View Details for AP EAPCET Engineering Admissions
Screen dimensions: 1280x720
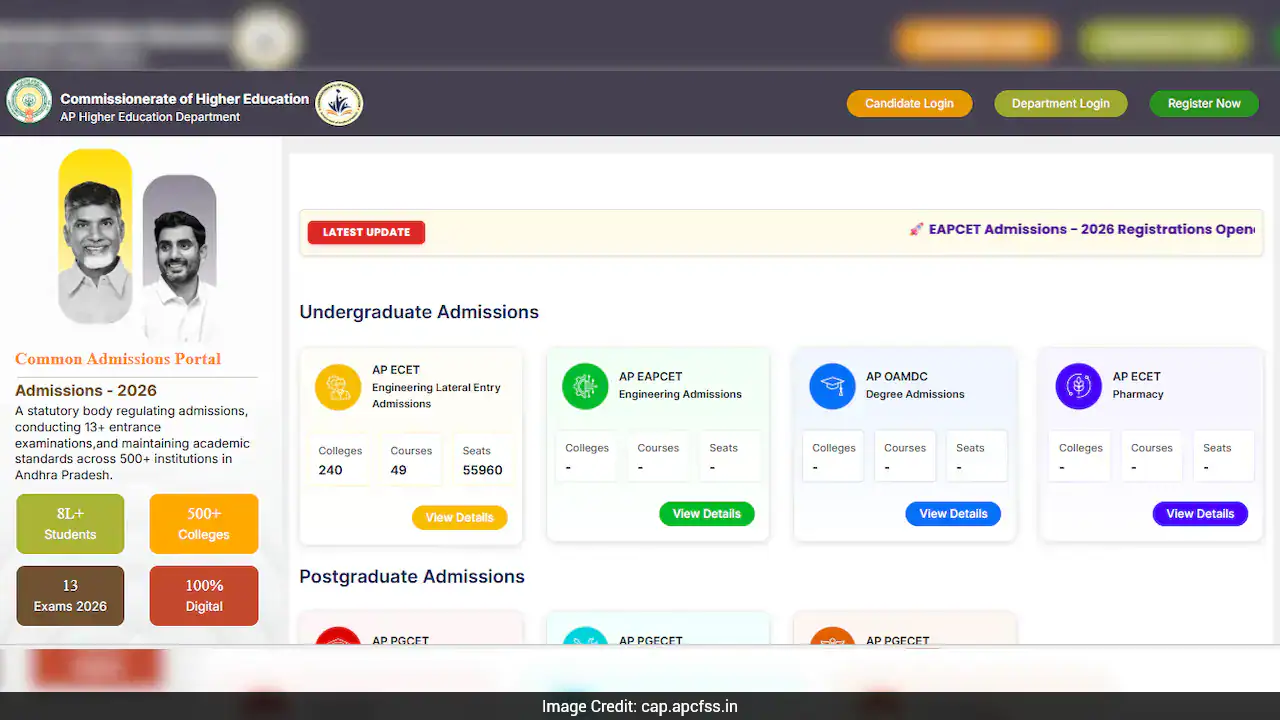pos(707,514)
